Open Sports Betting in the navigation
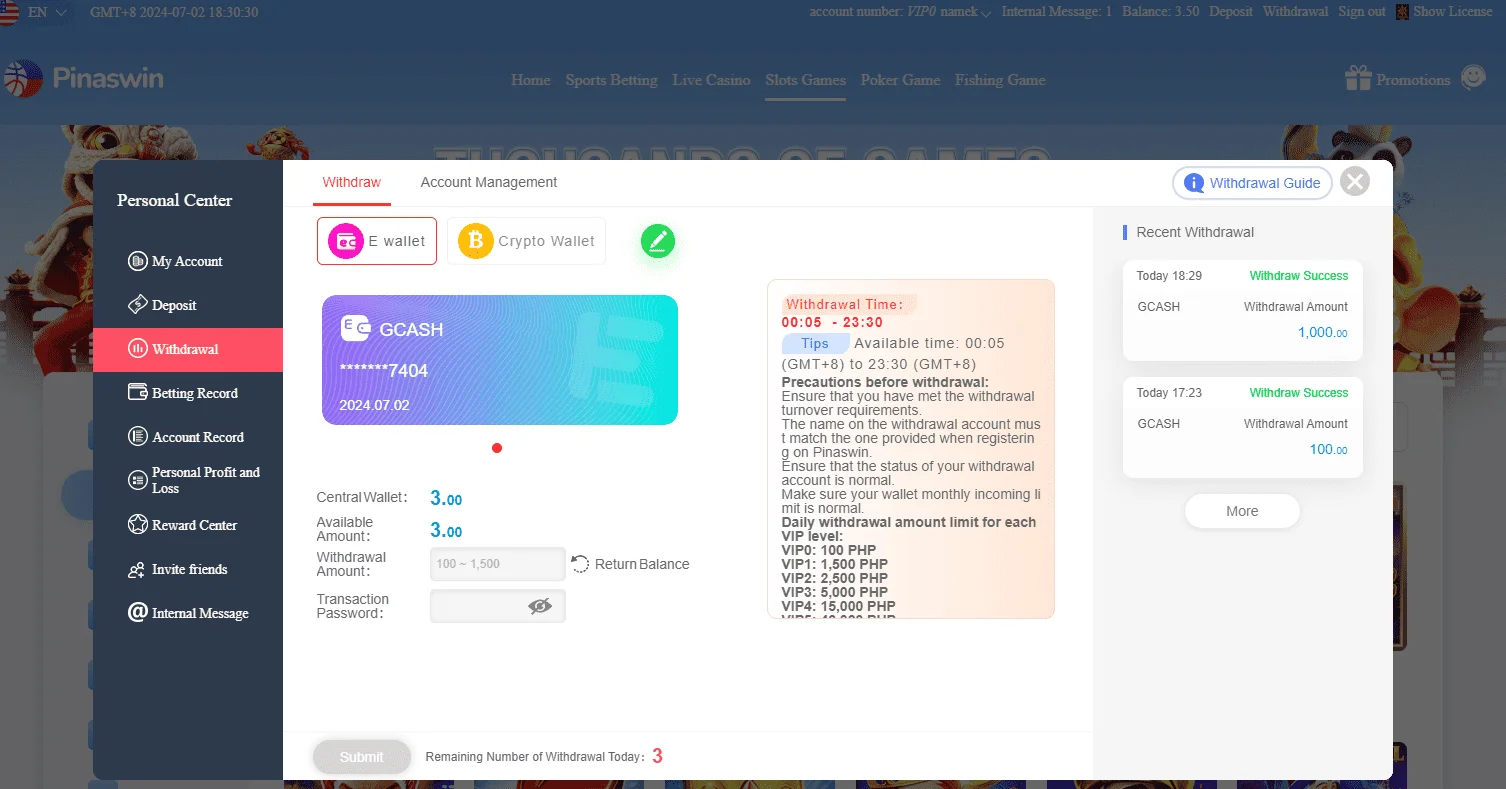1506x789 pixels. 612,80
